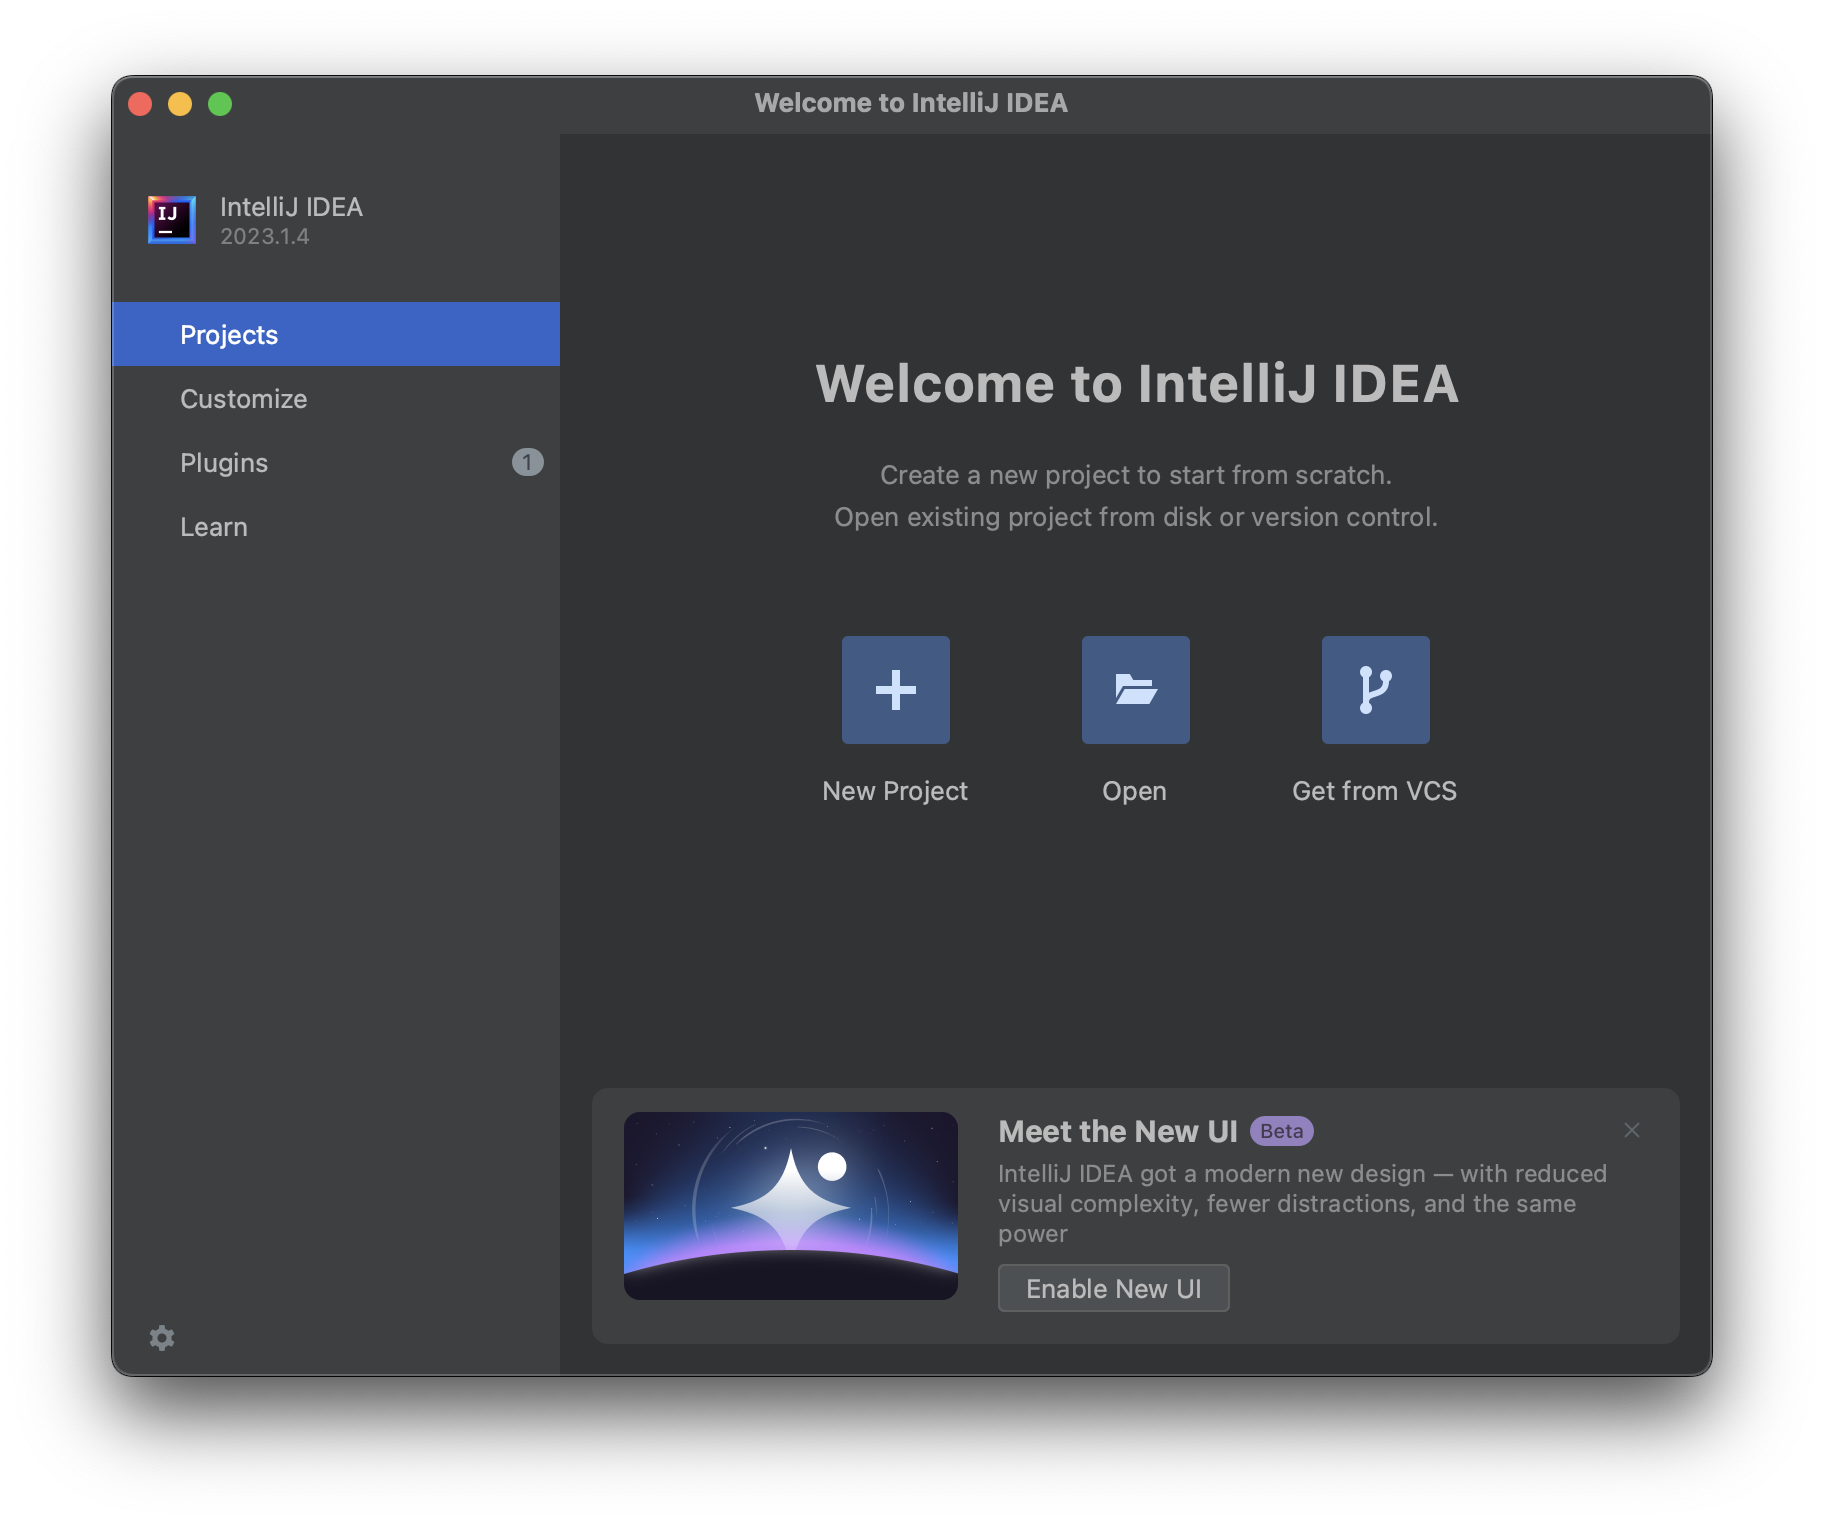Screen dimensions: 1824x1524
Task: Click the New Project plus icon
Action: (895, 690)
